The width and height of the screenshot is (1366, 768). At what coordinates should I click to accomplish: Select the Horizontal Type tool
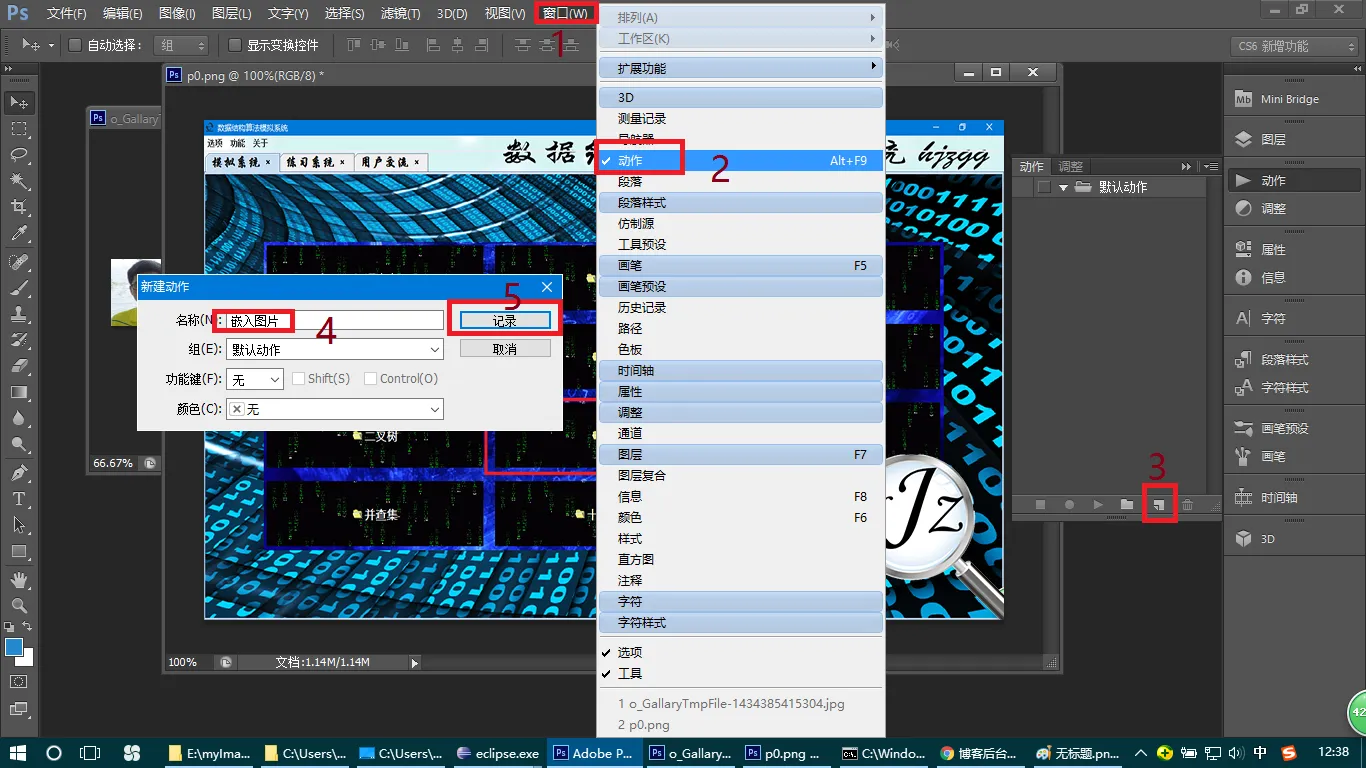pyautogui.click(x=19, y=499)
